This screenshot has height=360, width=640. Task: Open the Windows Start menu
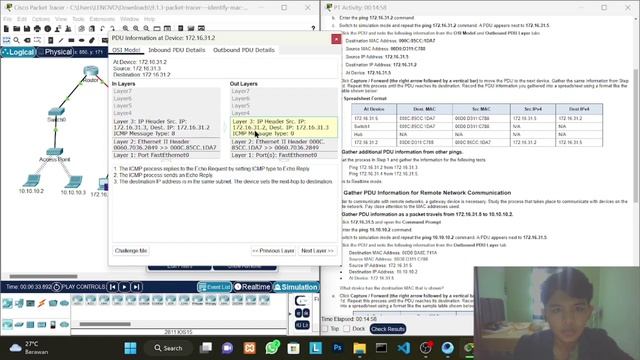click(130, 348)
